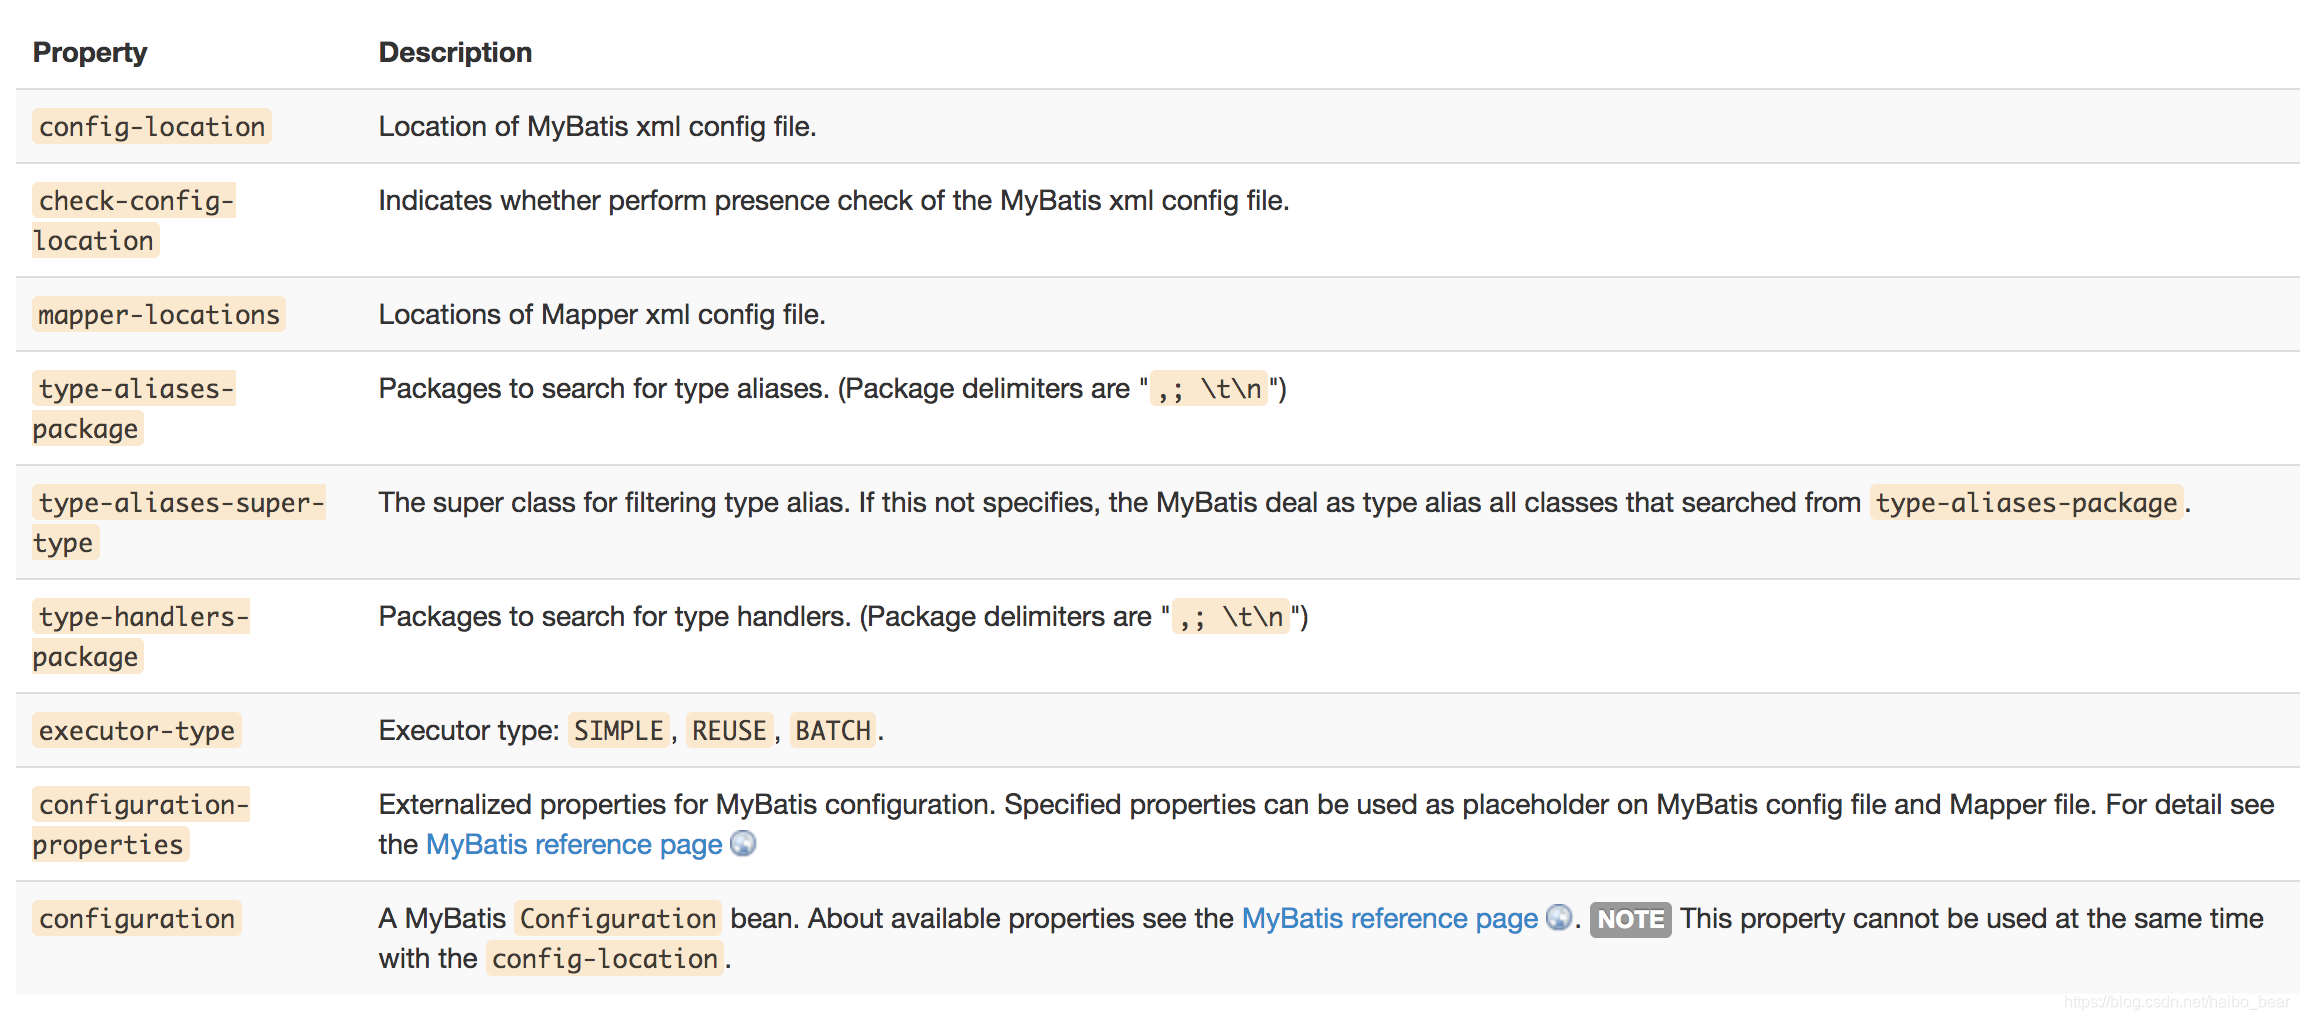Click the REUSE executor type code
The image size is (2300, 1020).
click(729, 731)
